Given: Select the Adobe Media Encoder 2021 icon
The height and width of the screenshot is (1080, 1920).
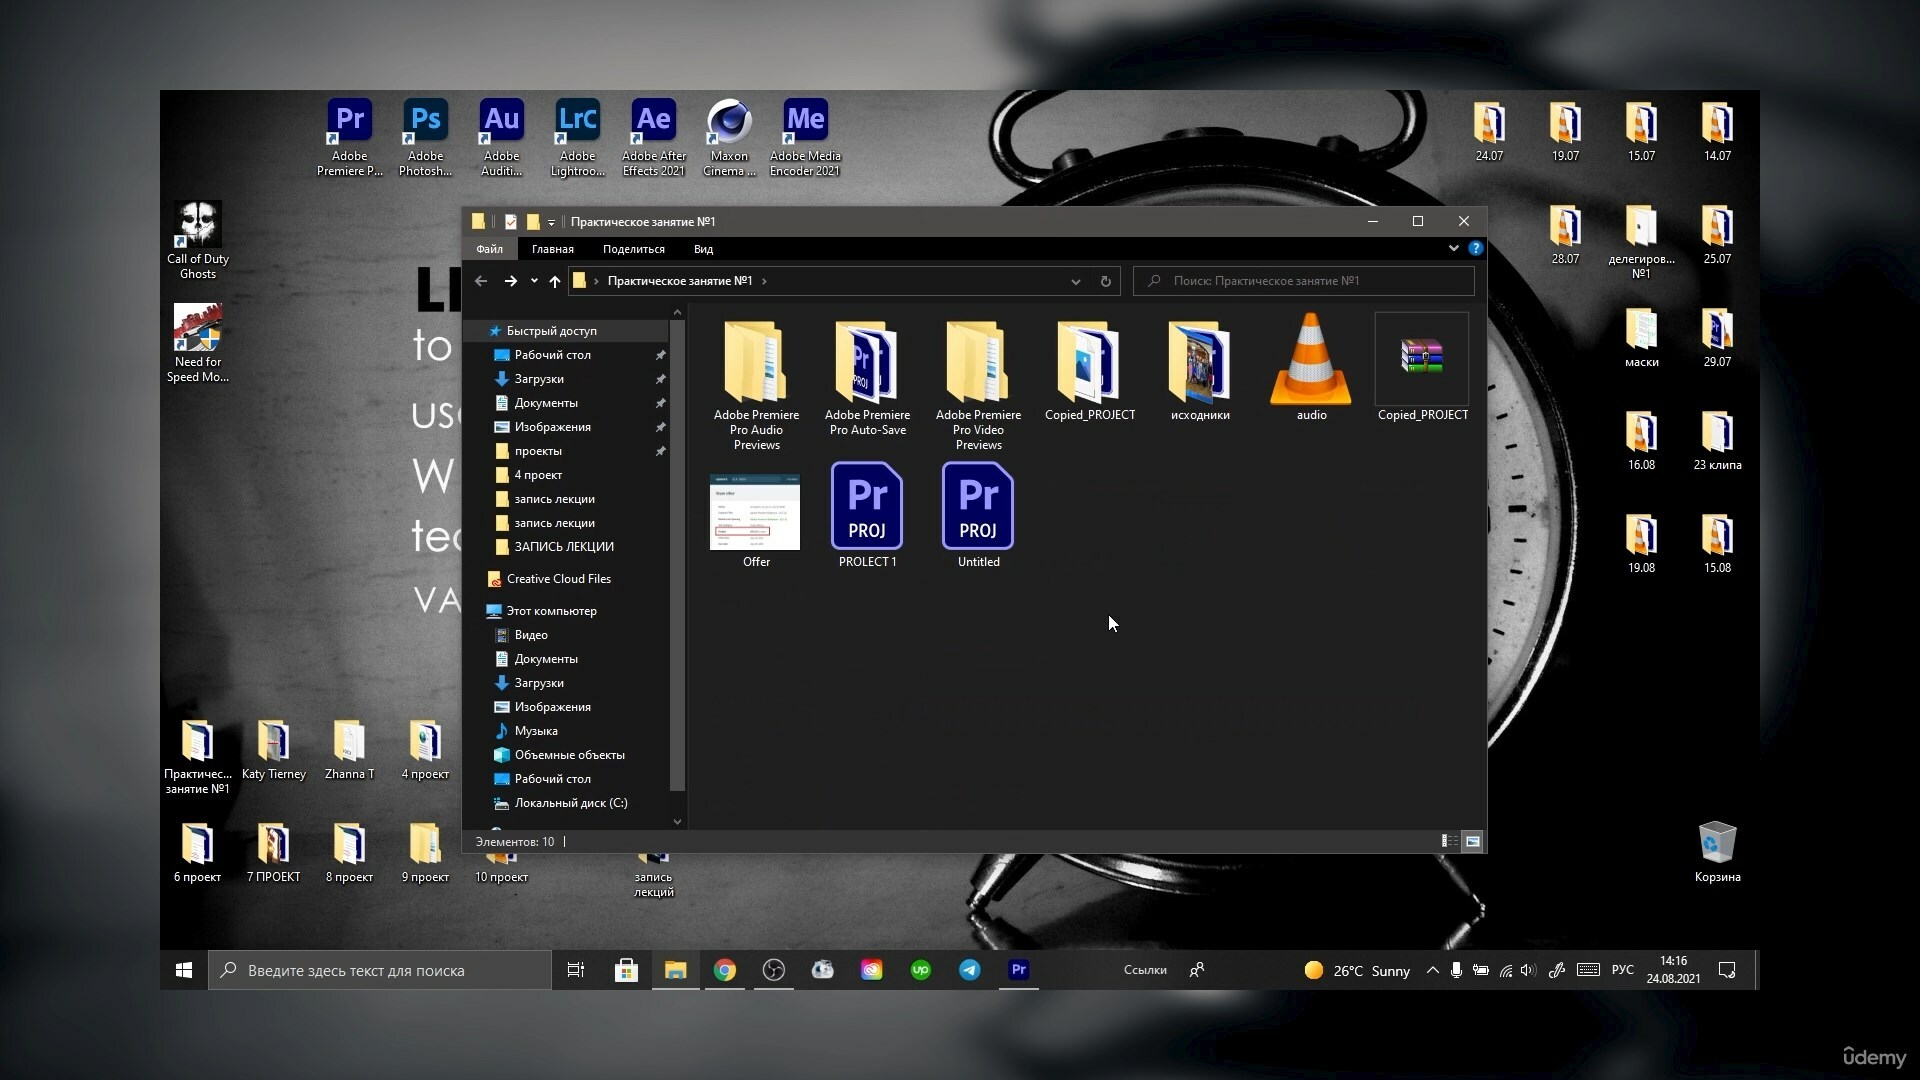Looking at the screenshot, I should point(805,138).
